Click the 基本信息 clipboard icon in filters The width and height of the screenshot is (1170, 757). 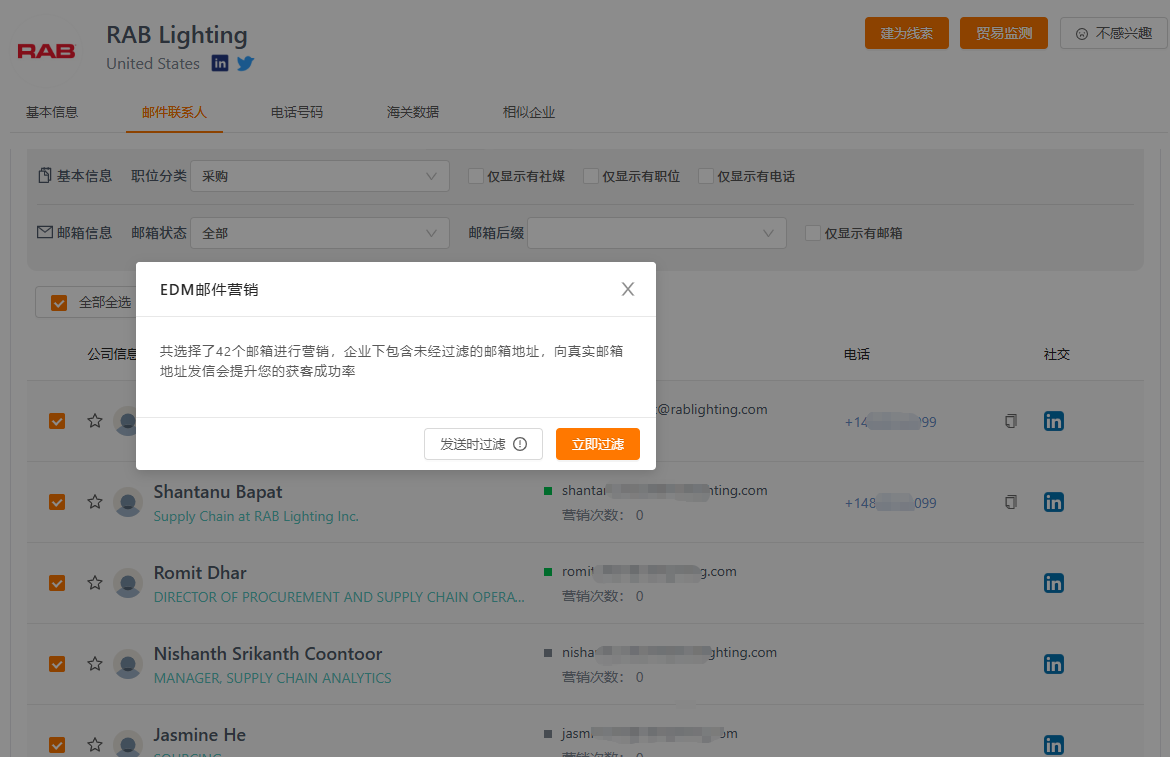(45, 175)
